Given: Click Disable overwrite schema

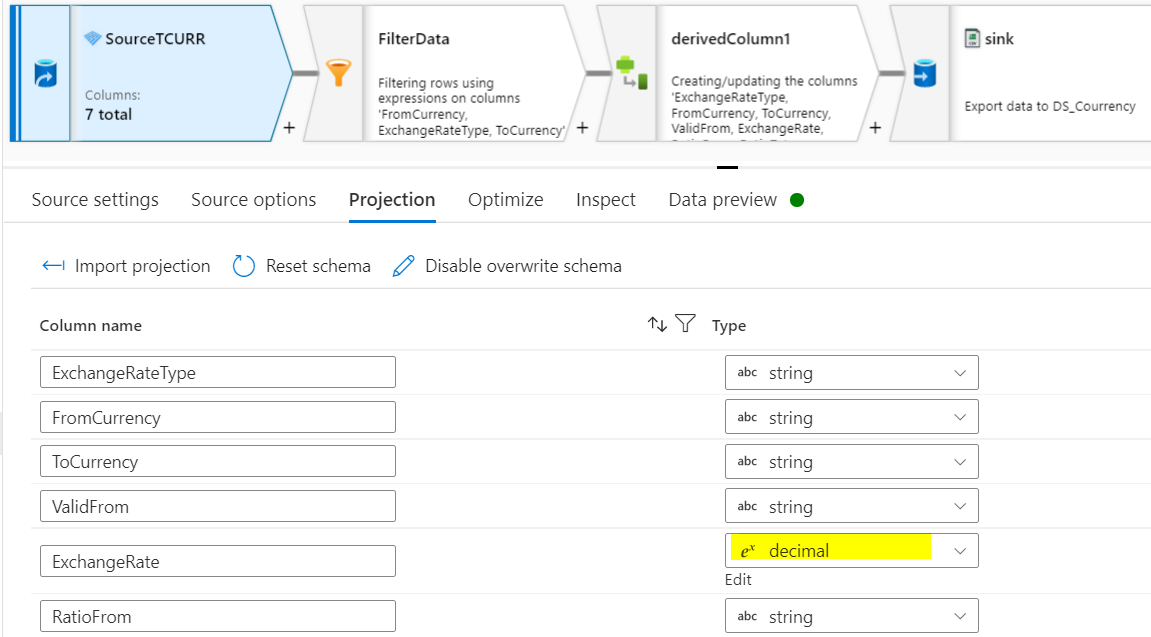Looking at the screenshot, I should pyautogui.click(x=523, y=266).
